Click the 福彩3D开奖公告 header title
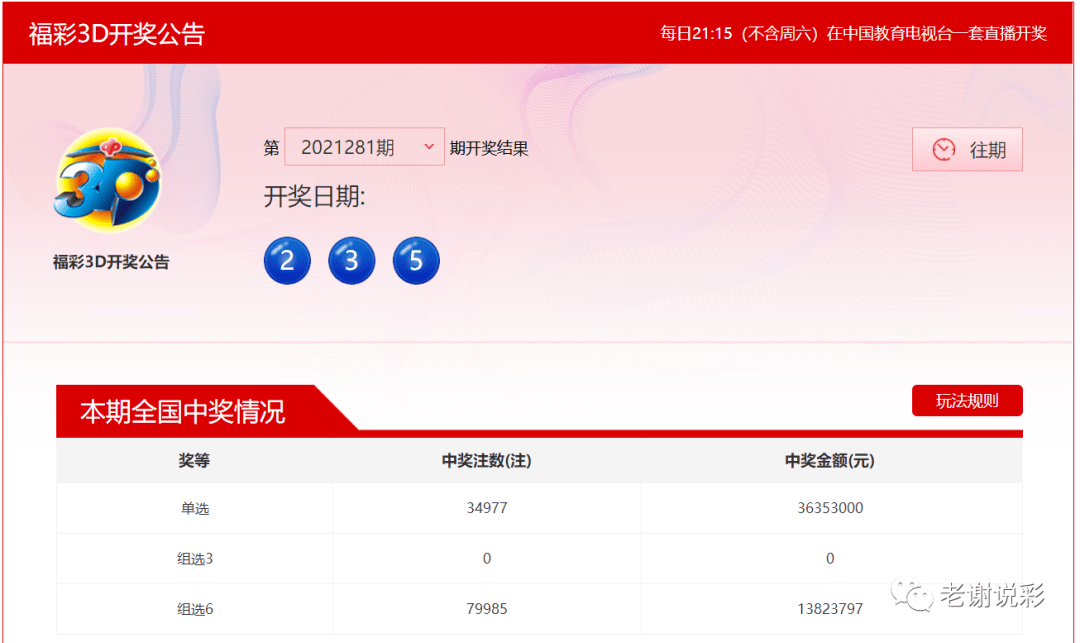 (116, 34)
